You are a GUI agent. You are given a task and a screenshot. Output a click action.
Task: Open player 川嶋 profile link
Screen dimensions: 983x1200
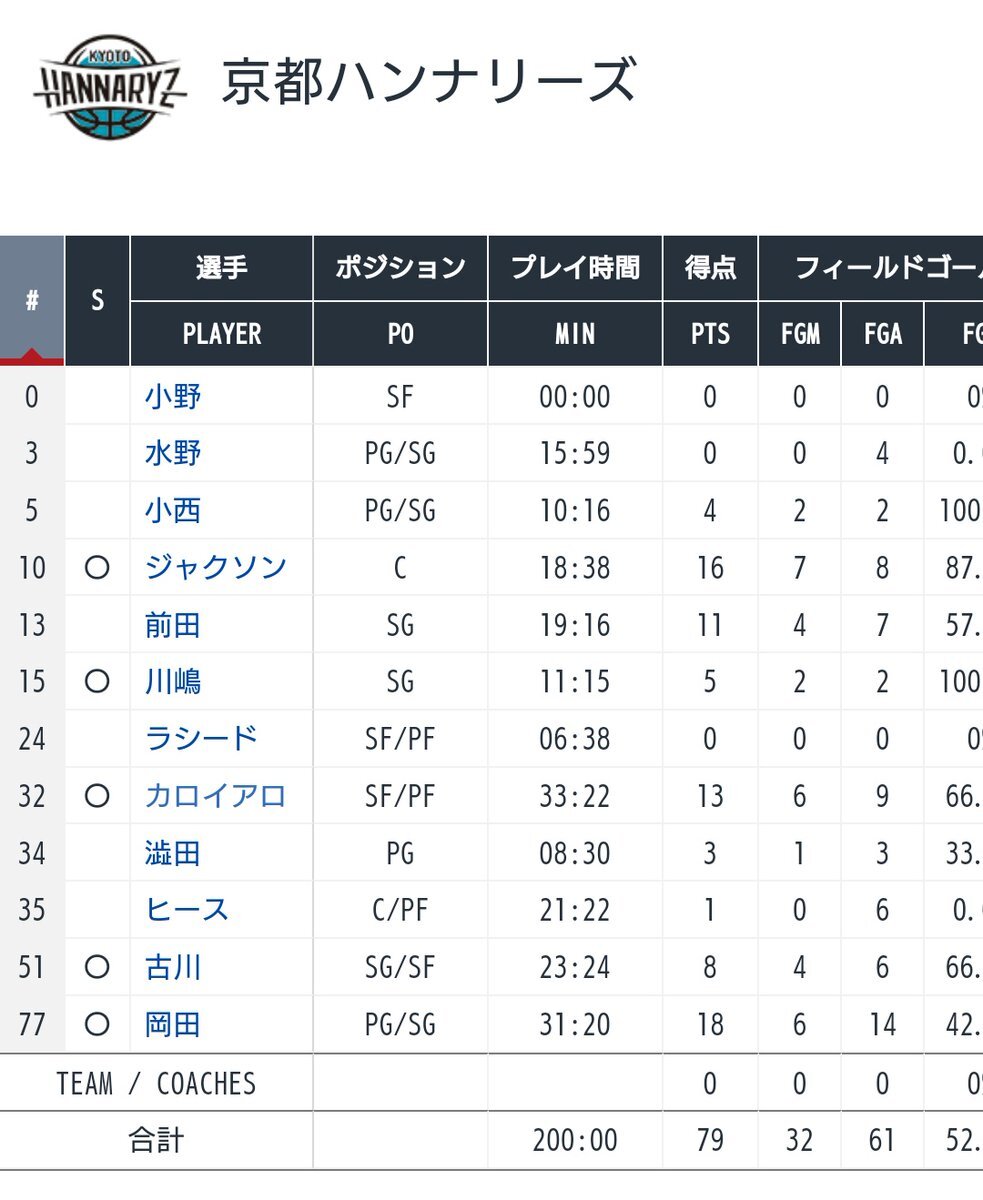pyautogui.click(x=173, y=682)
